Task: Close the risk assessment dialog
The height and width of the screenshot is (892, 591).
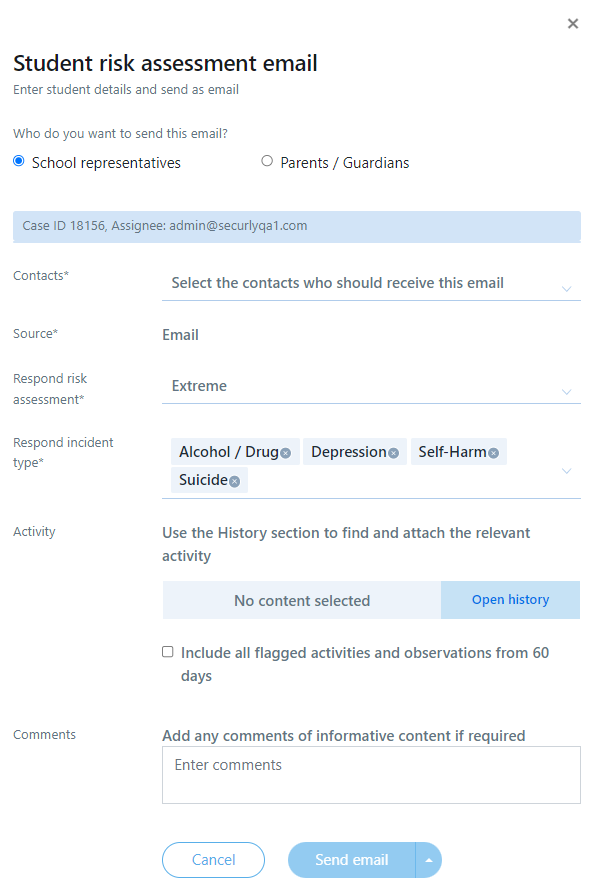Action: pos(573,24)
